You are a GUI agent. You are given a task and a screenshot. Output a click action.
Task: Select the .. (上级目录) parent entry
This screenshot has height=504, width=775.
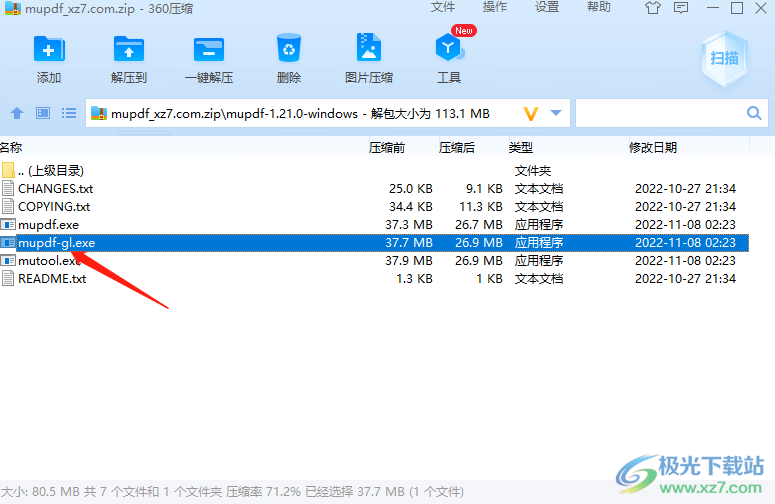point(51,170)
